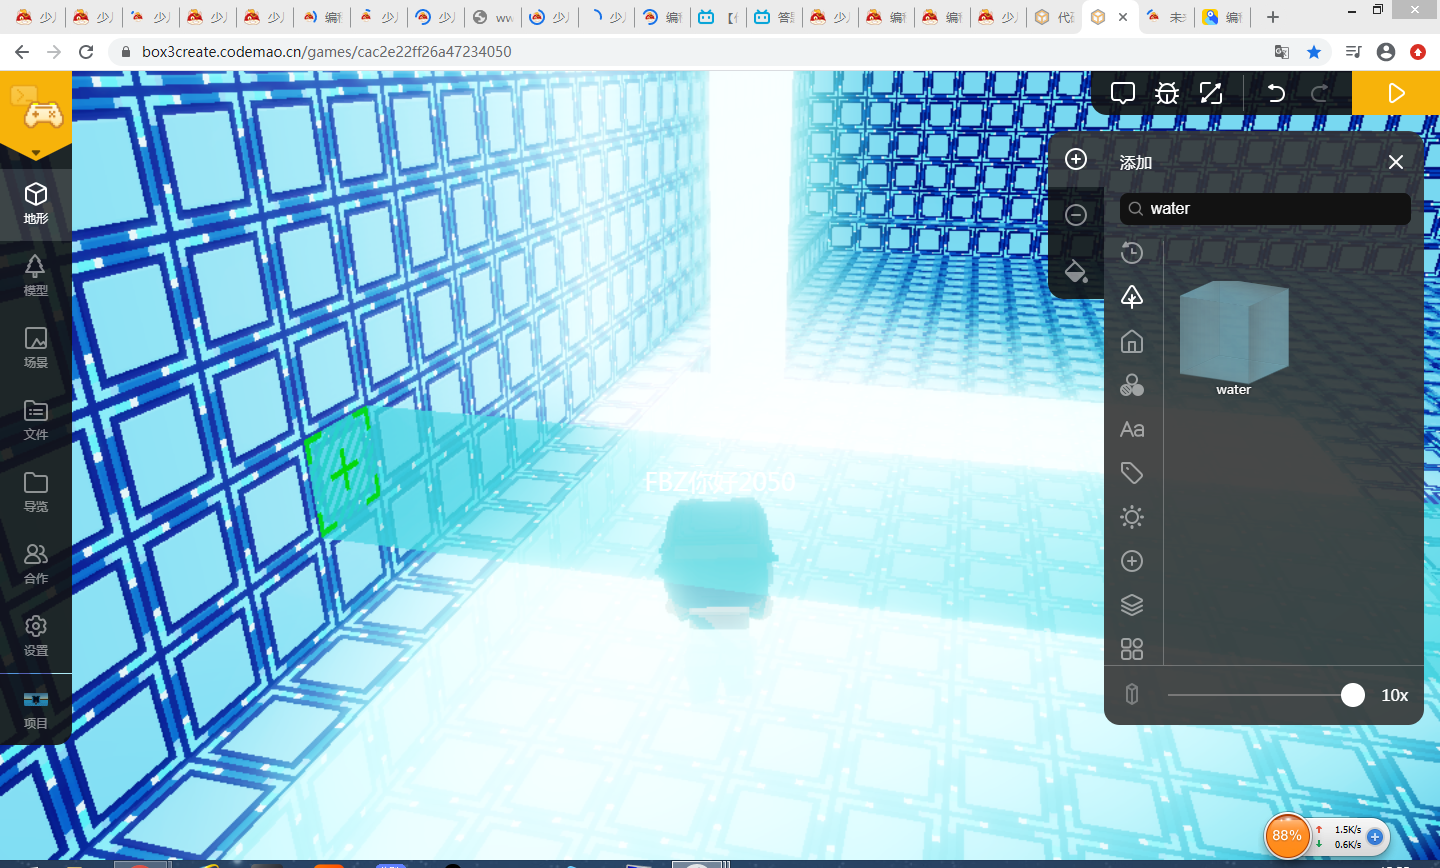This screenshot has width=1440, height=868.
Task: Switch to the 代 cube-icon tab
Action: point(1054,17)
